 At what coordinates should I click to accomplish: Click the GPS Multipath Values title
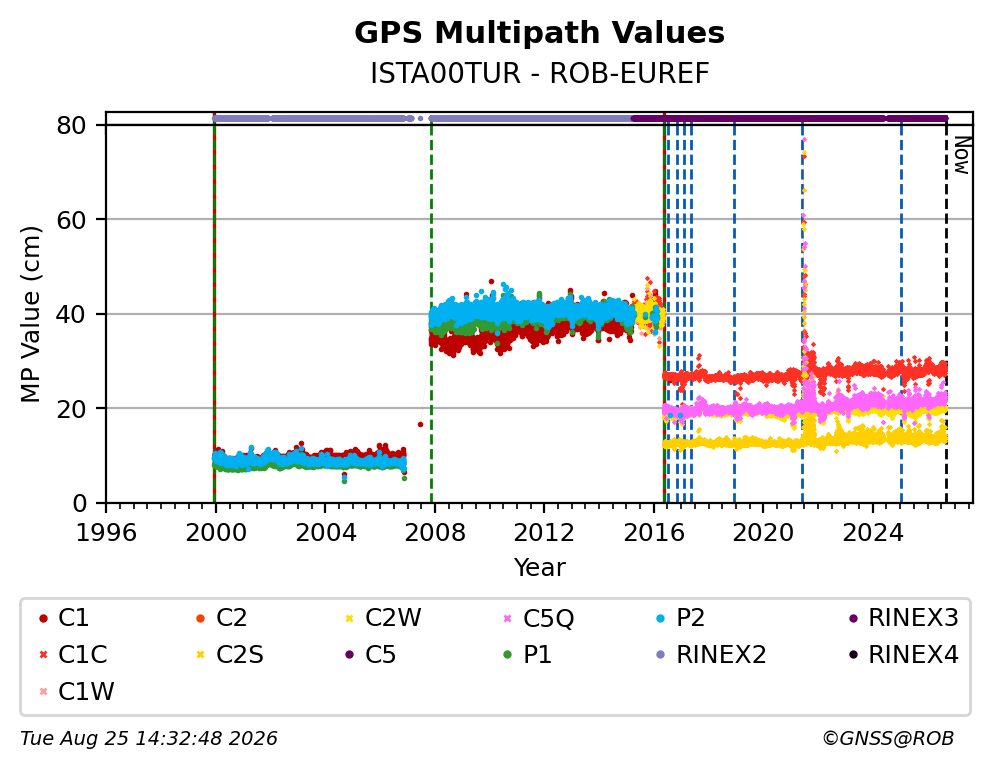tap(540, 33)
